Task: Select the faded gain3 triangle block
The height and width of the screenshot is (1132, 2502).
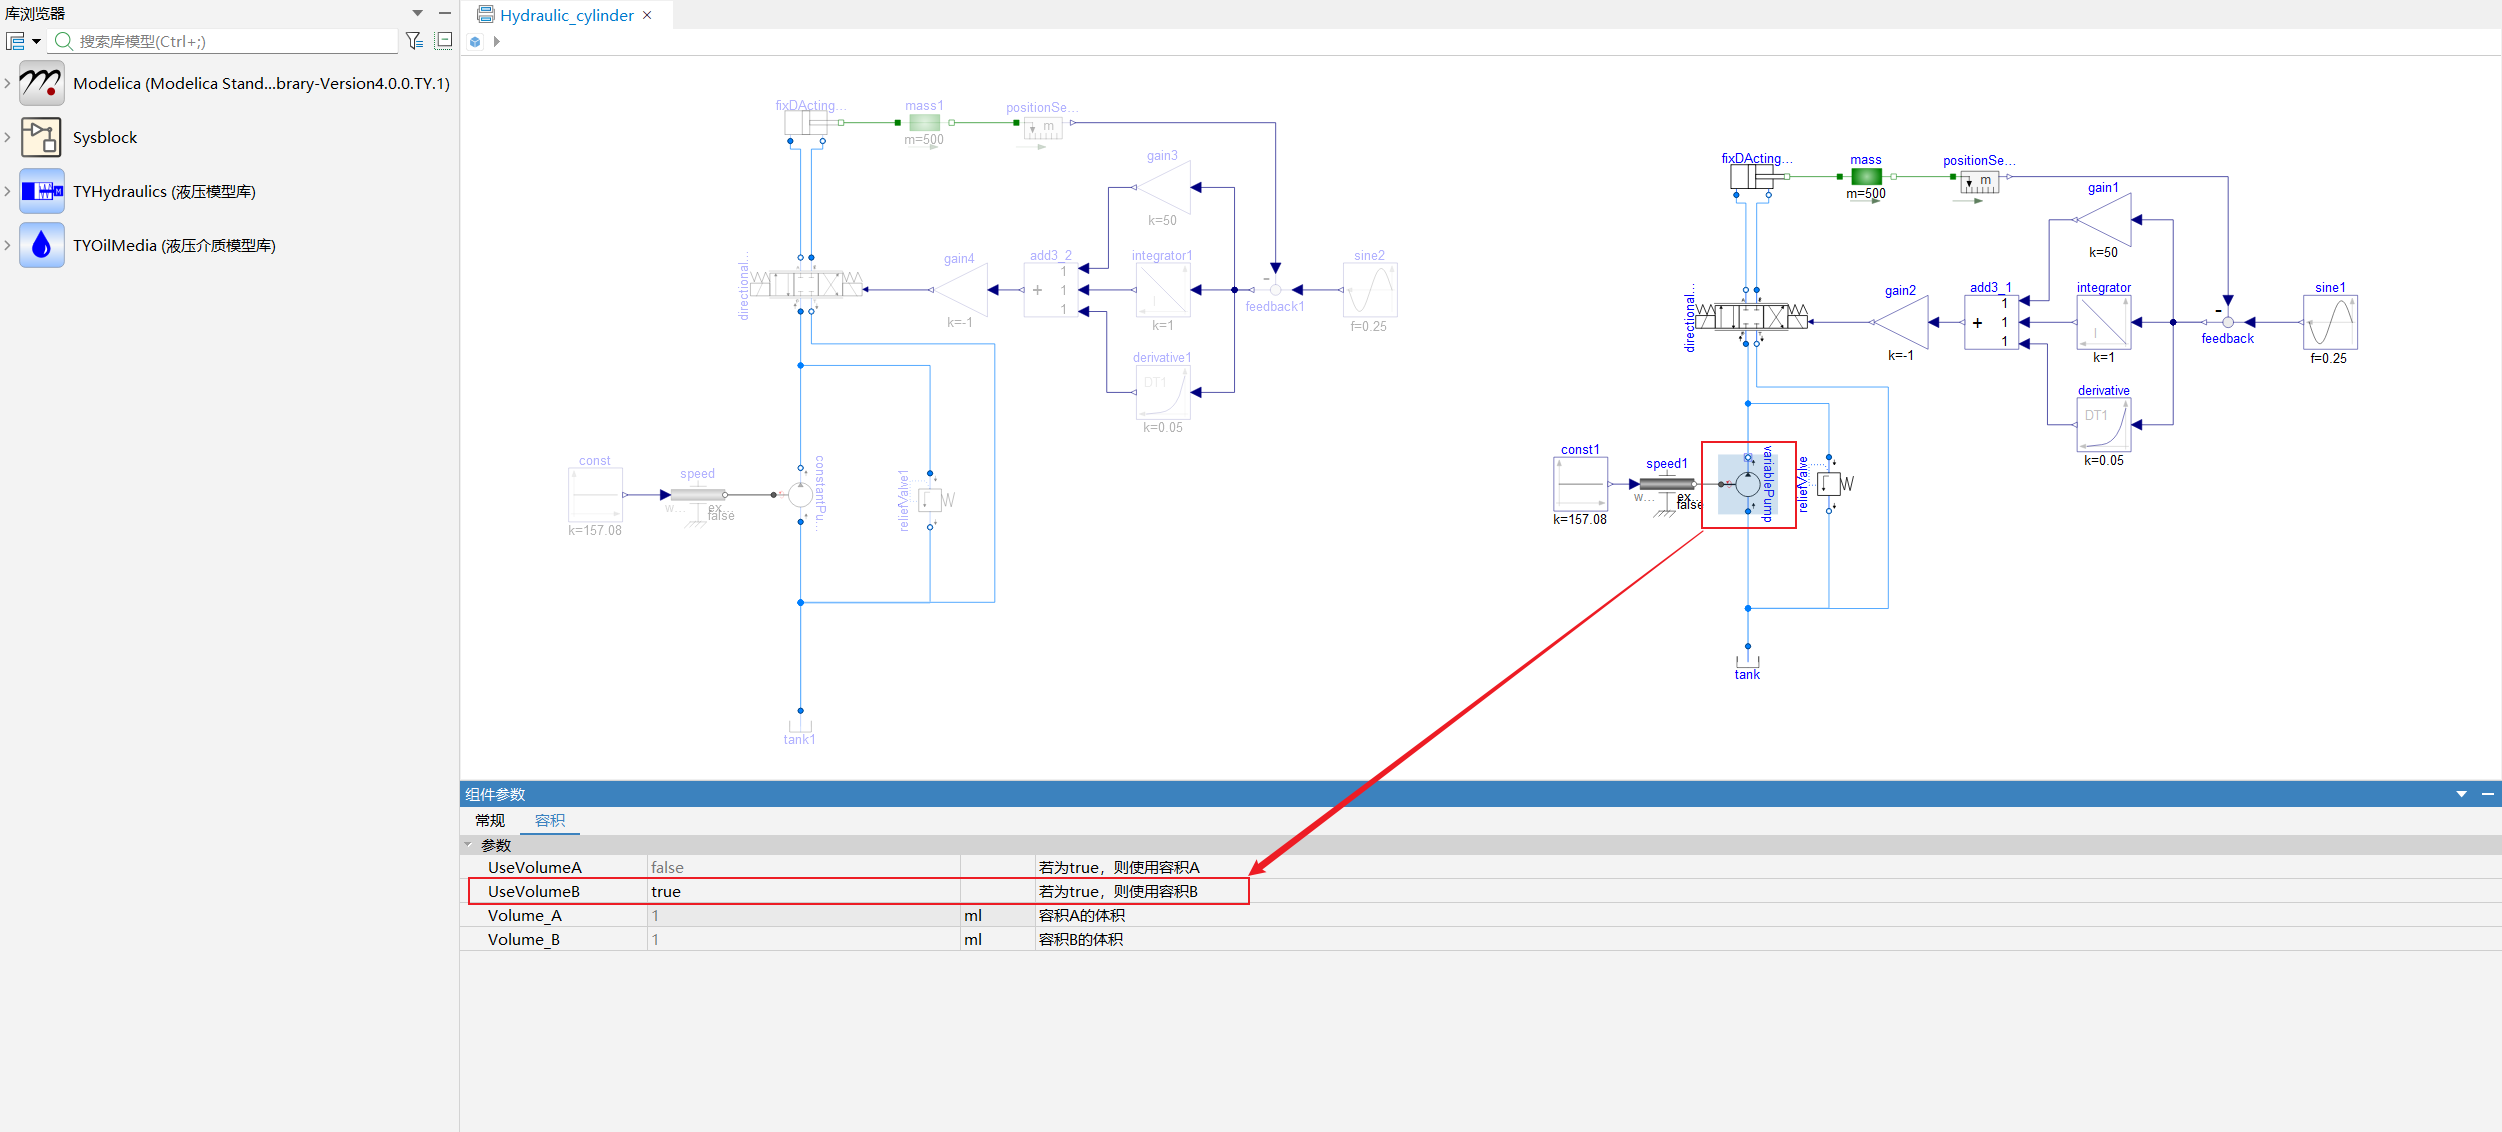Action: [x=1163, y=188]
